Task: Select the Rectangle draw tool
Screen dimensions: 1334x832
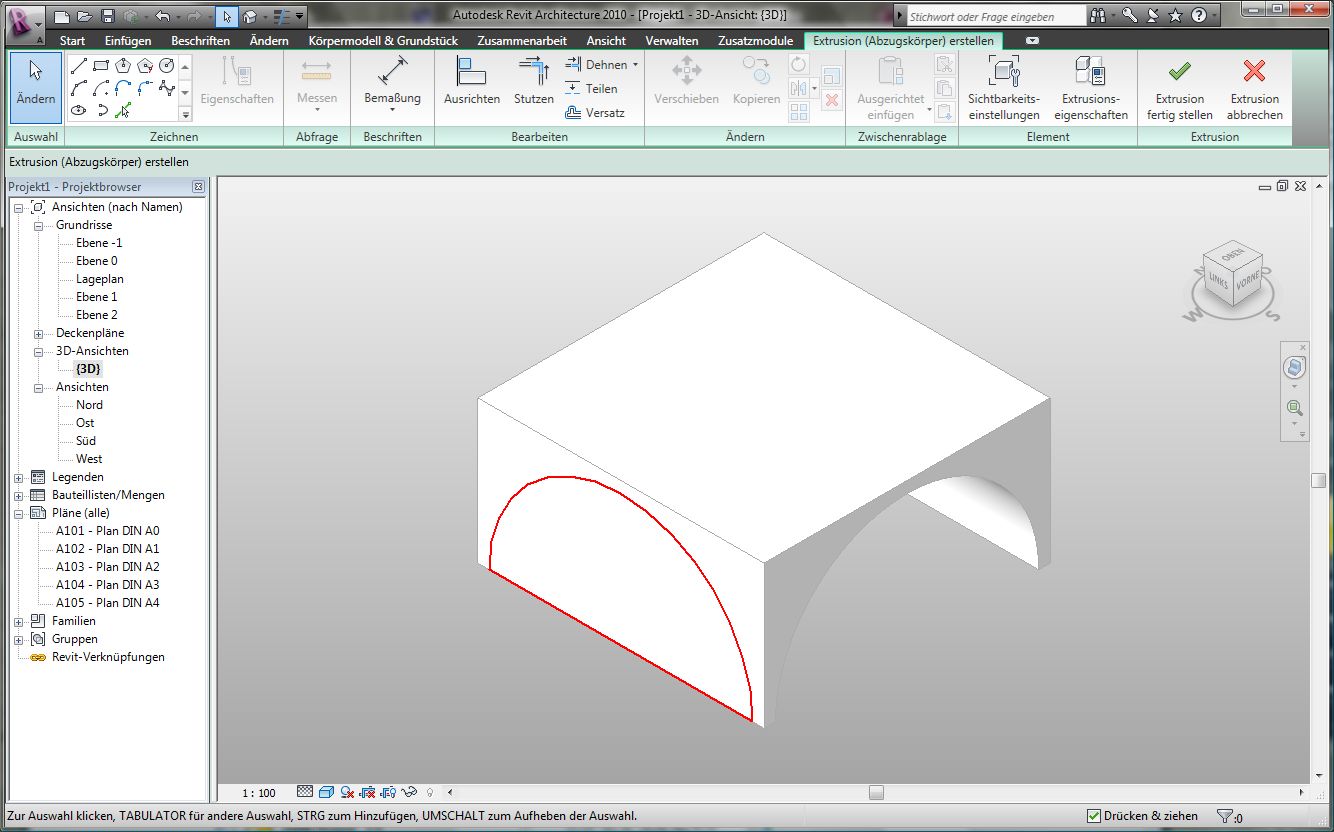Action: [x=101, y=66]
